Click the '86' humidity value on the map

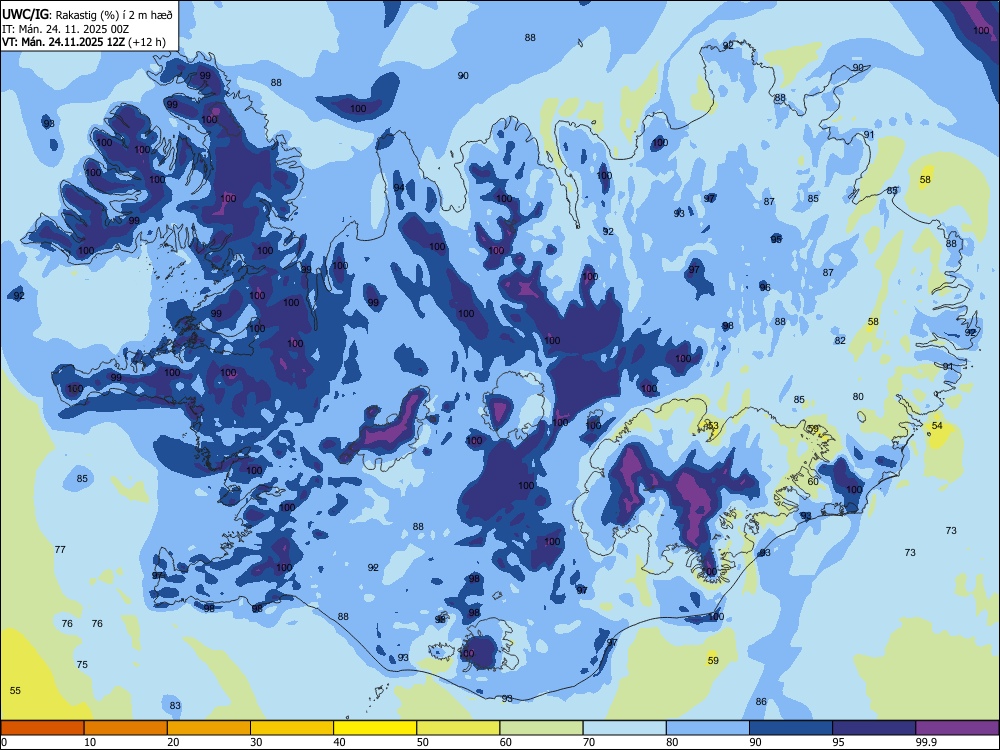761,702
